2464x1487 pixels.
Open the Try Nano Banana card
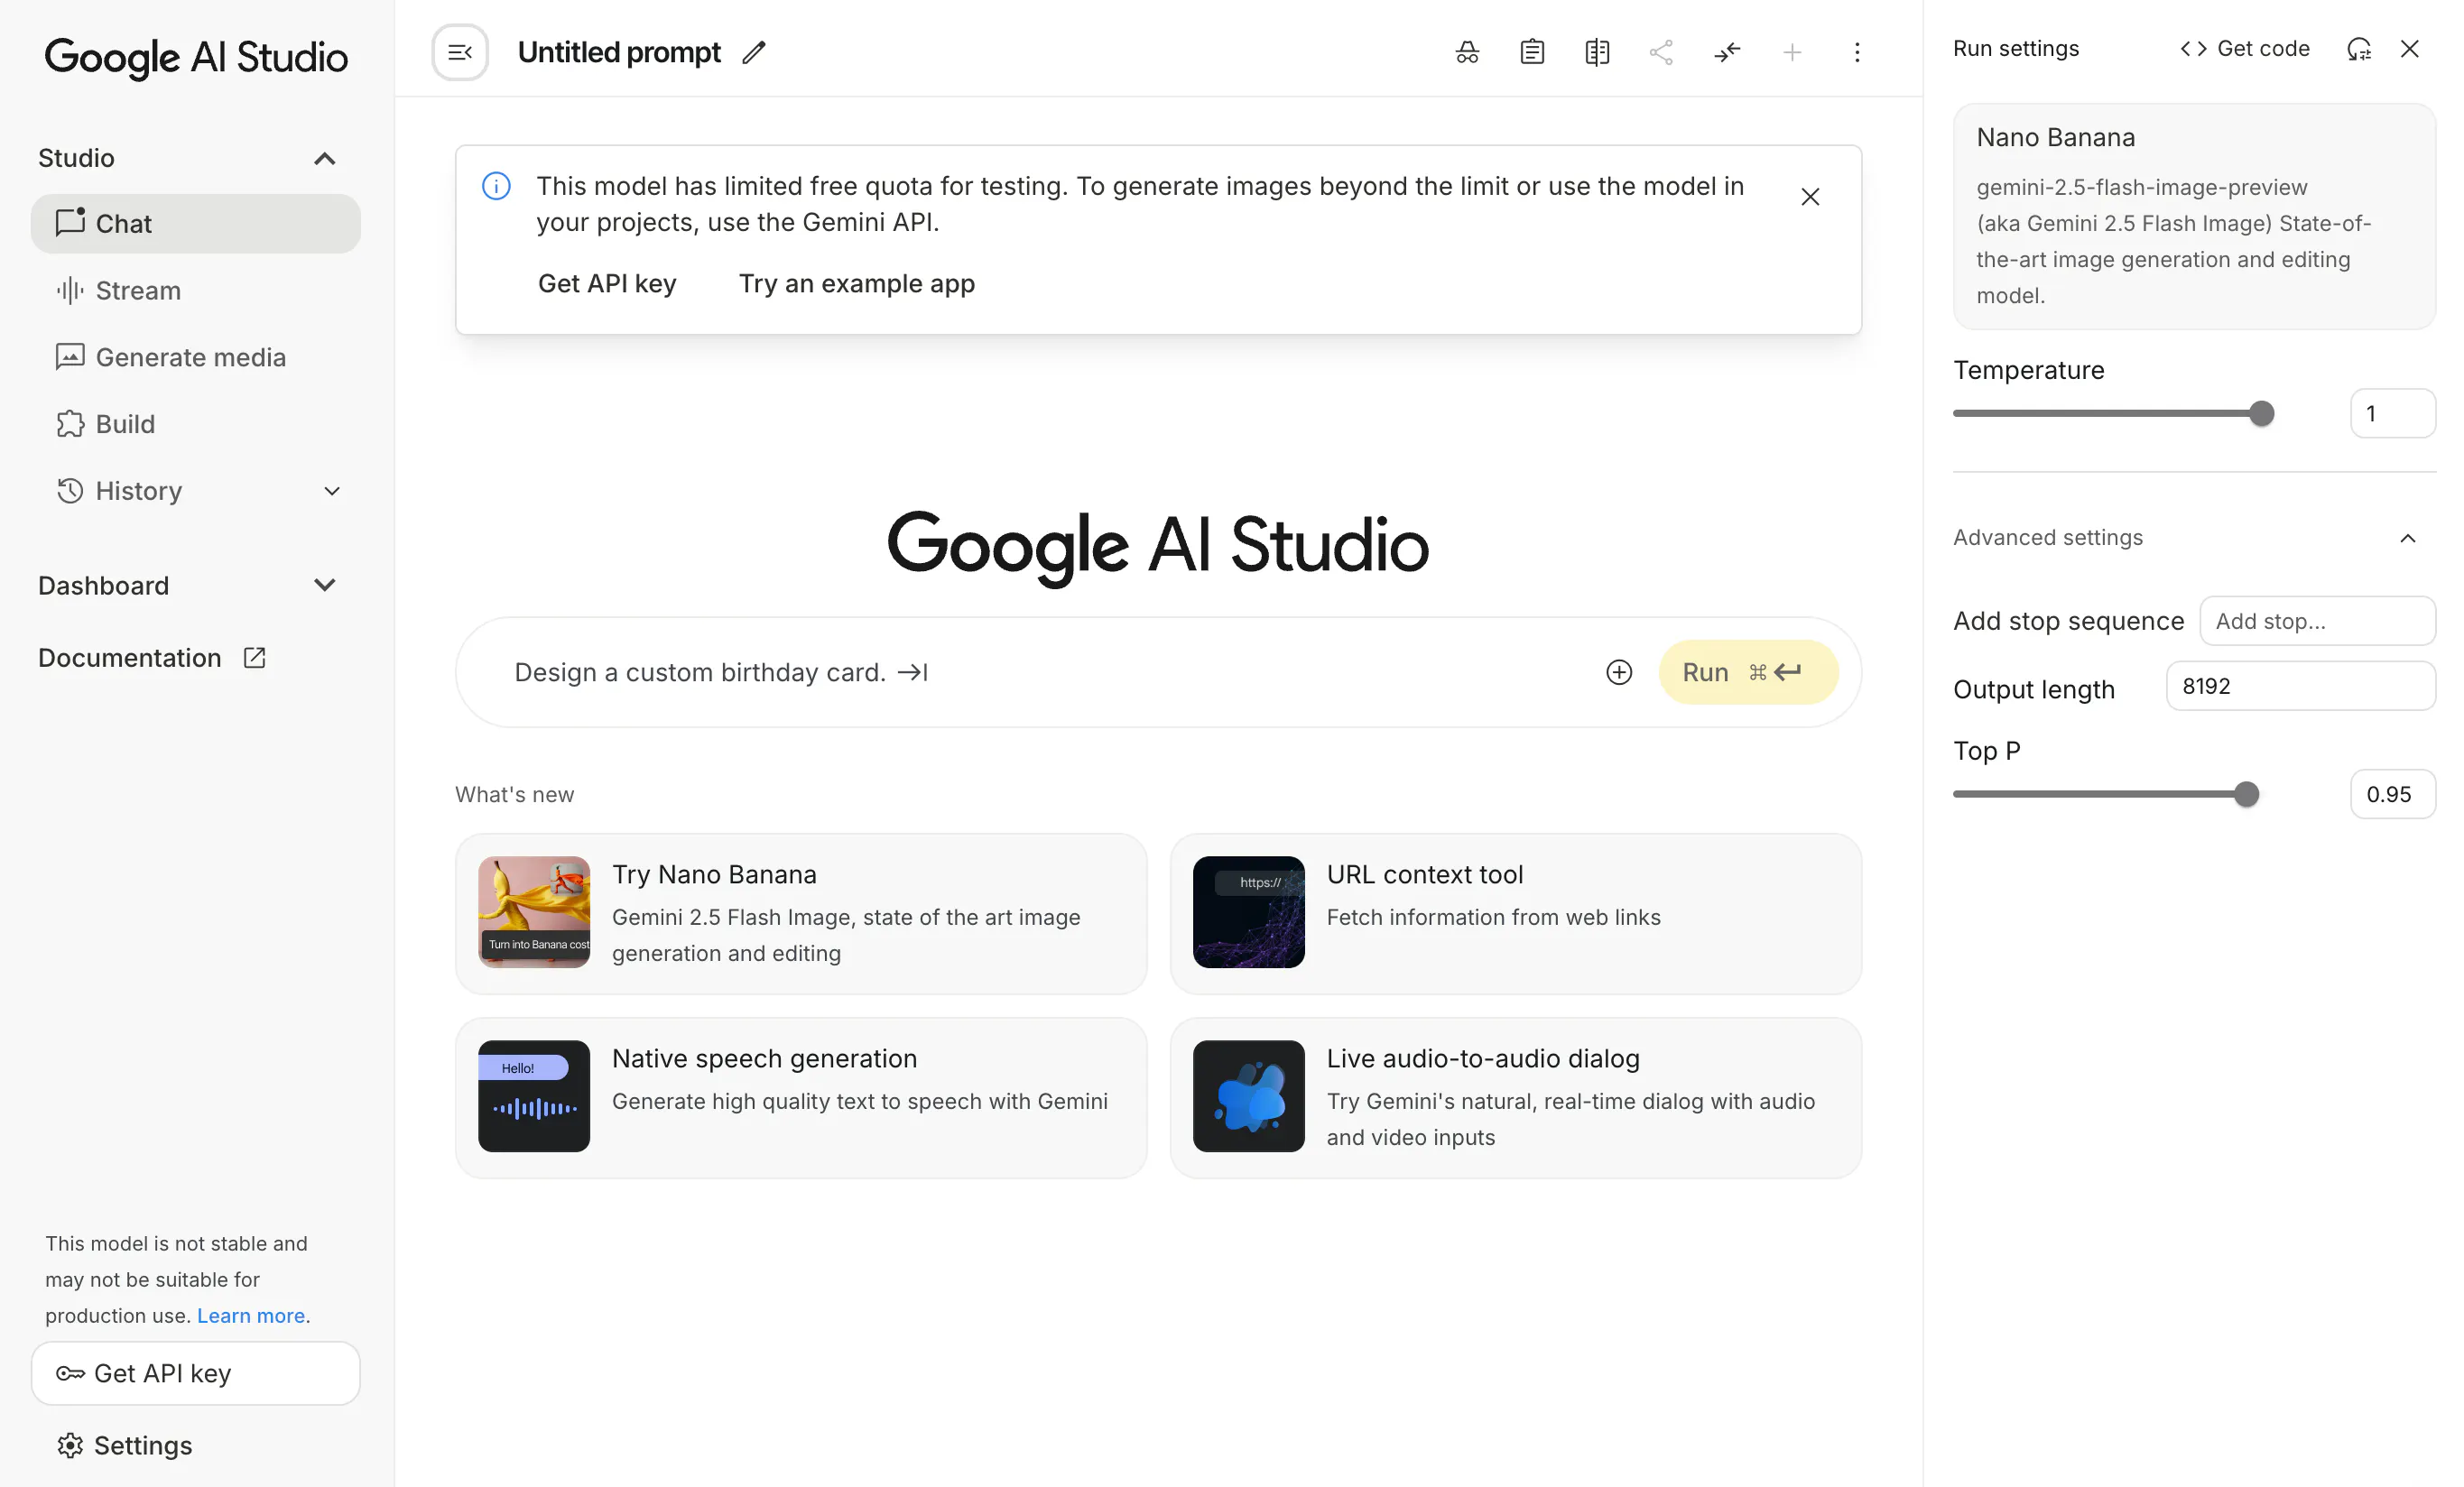pyautogui.click(x=801, y=914)
